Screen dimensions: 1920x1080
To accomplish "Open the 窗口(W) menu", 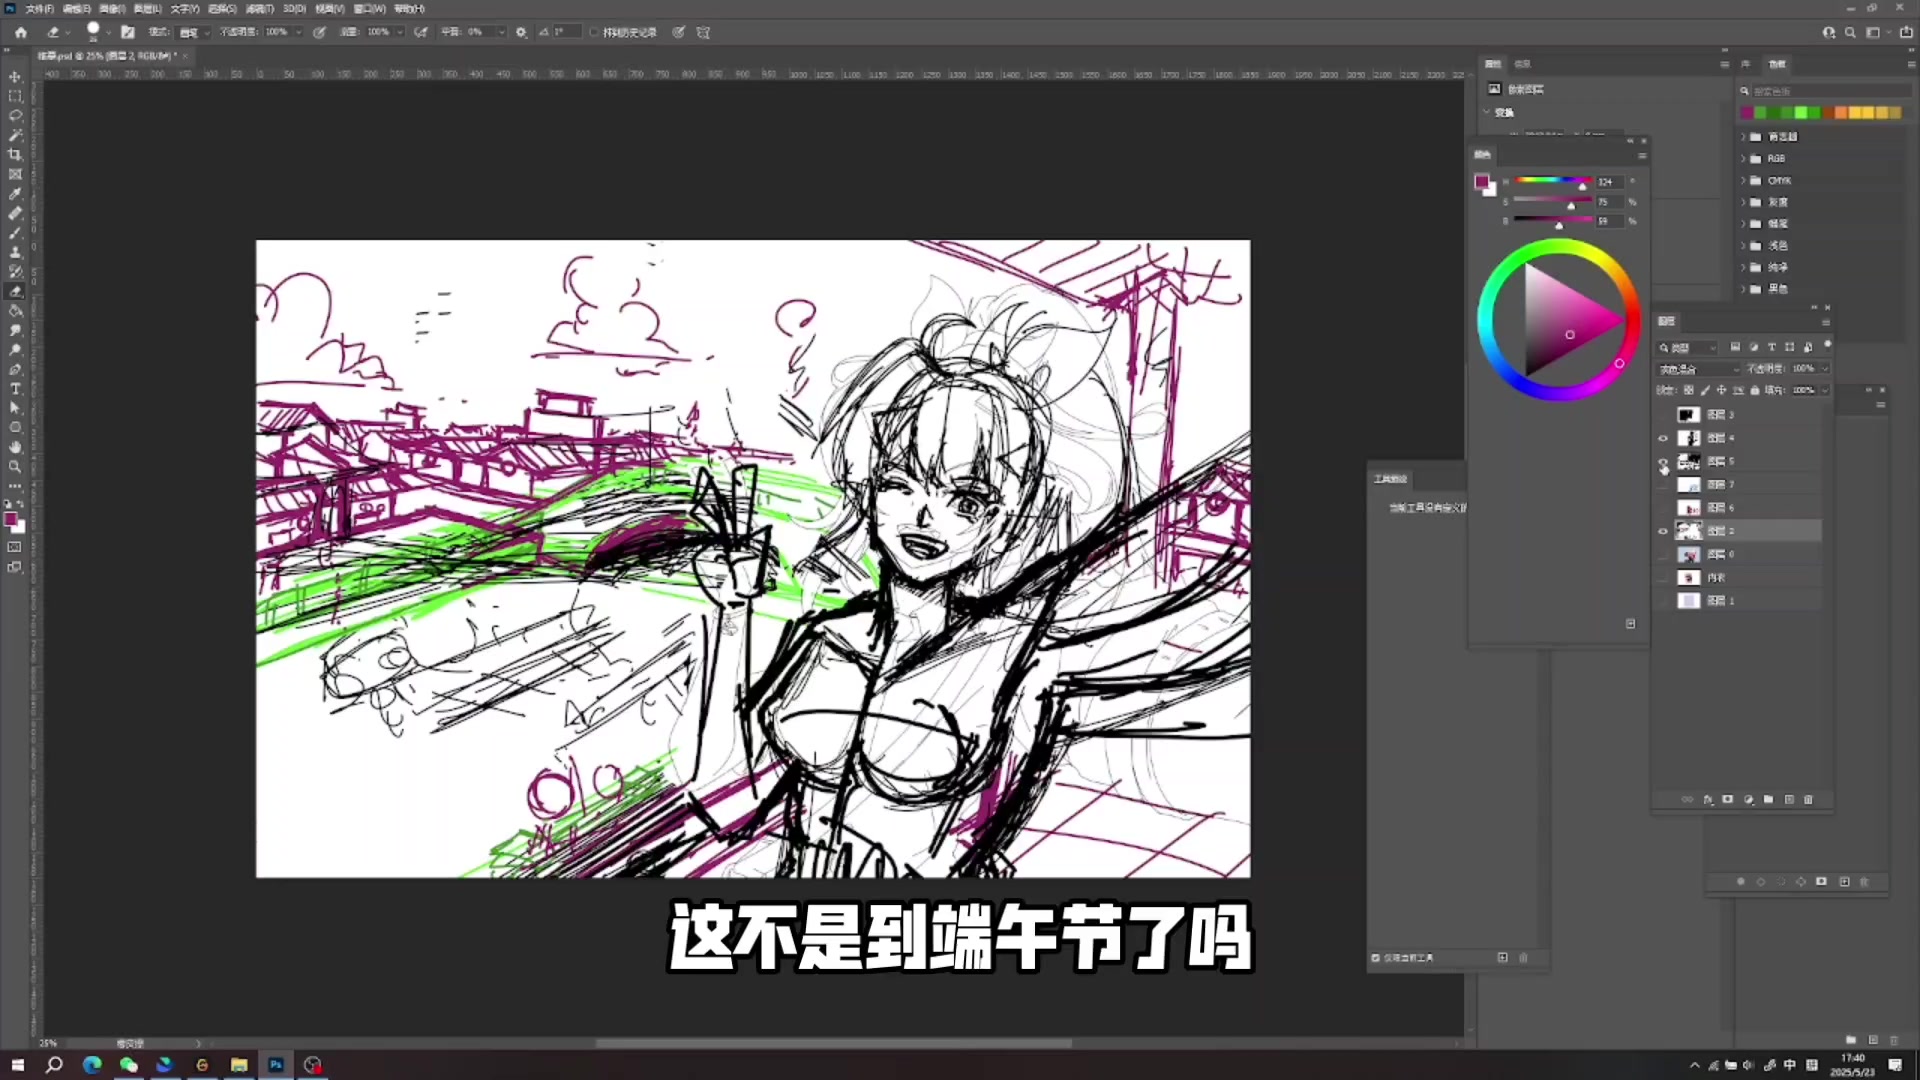I will pos(369,8).
